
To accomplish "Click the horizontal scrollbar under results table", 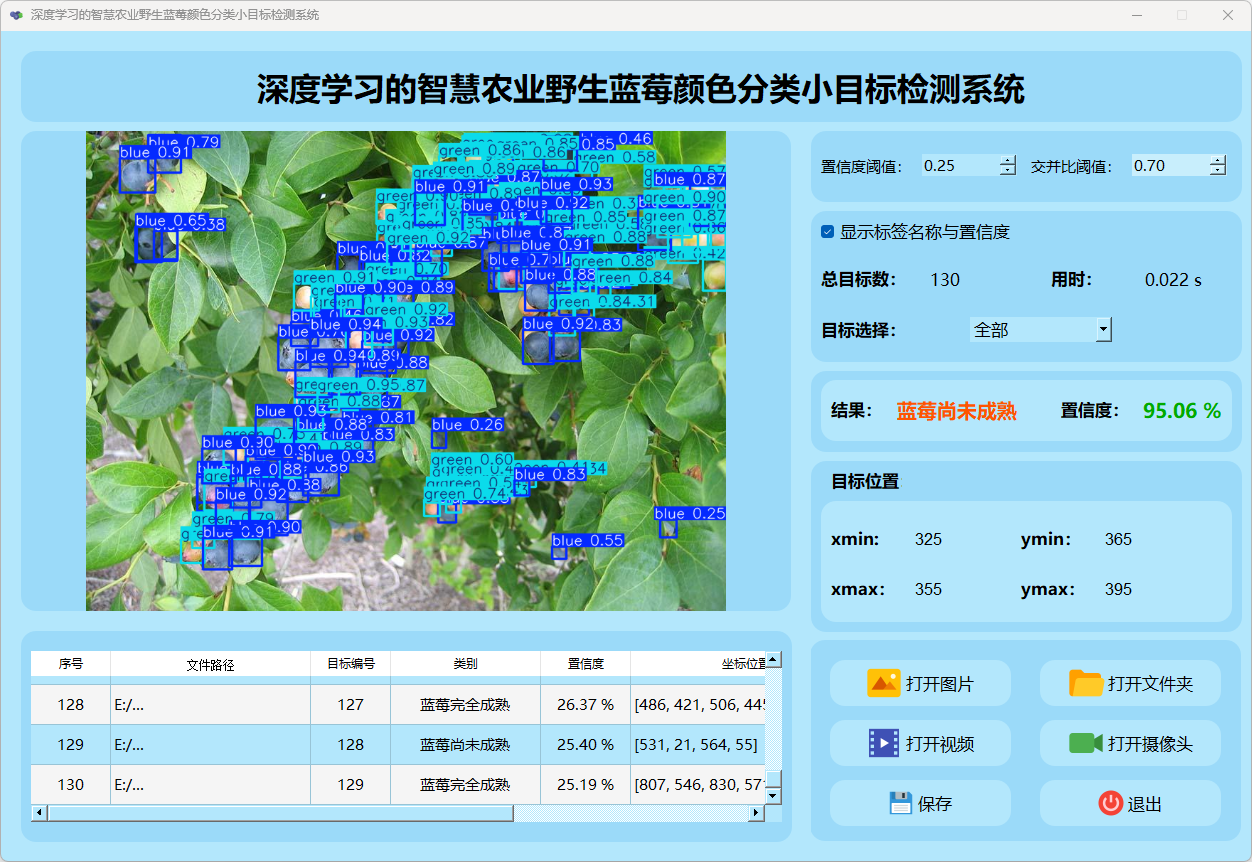I will pyautogui.click(x=280, y=813).
